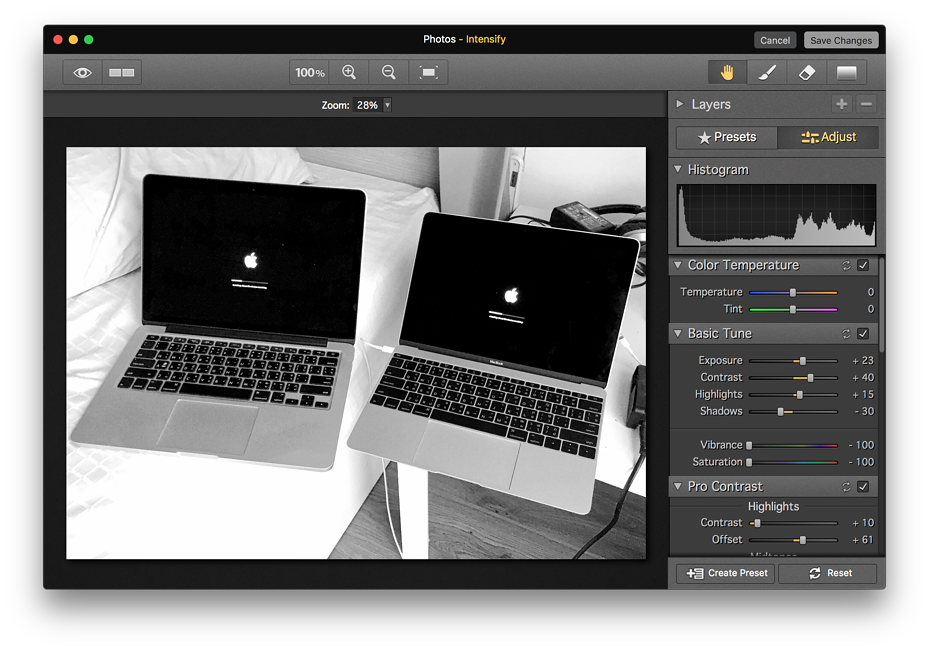The width and height of the screenshot is (929, 651).
Task: Click the Temperature slider handle
Action: tap(793, 292)
